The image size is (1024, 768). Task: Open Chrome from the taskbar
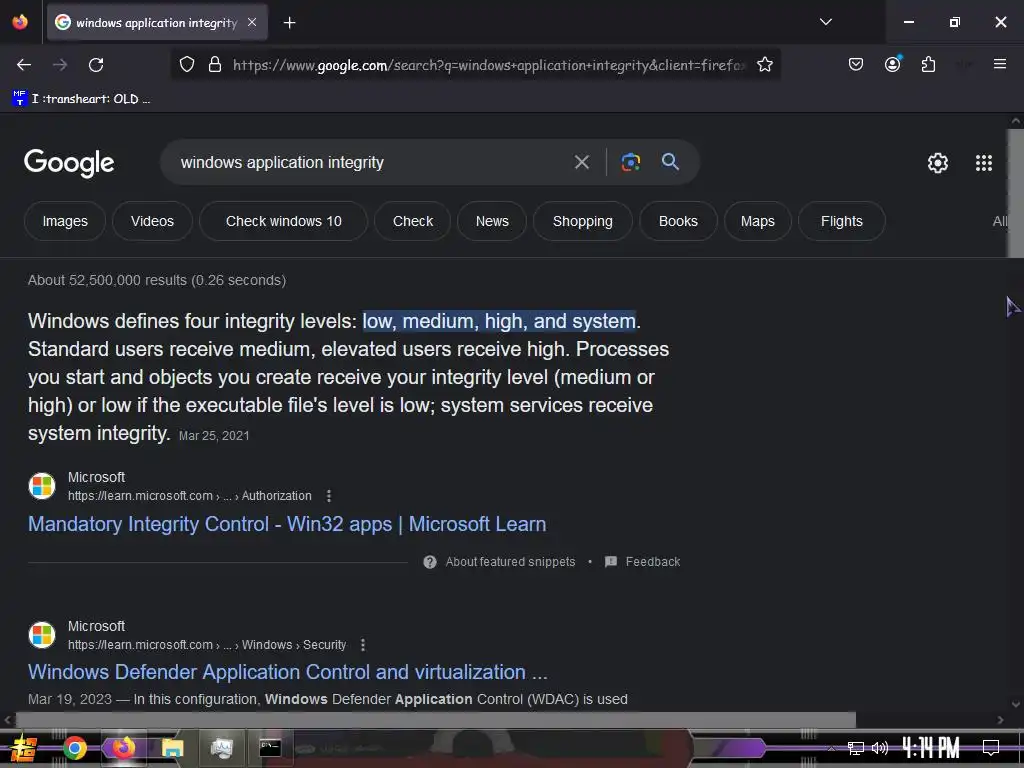74,748
